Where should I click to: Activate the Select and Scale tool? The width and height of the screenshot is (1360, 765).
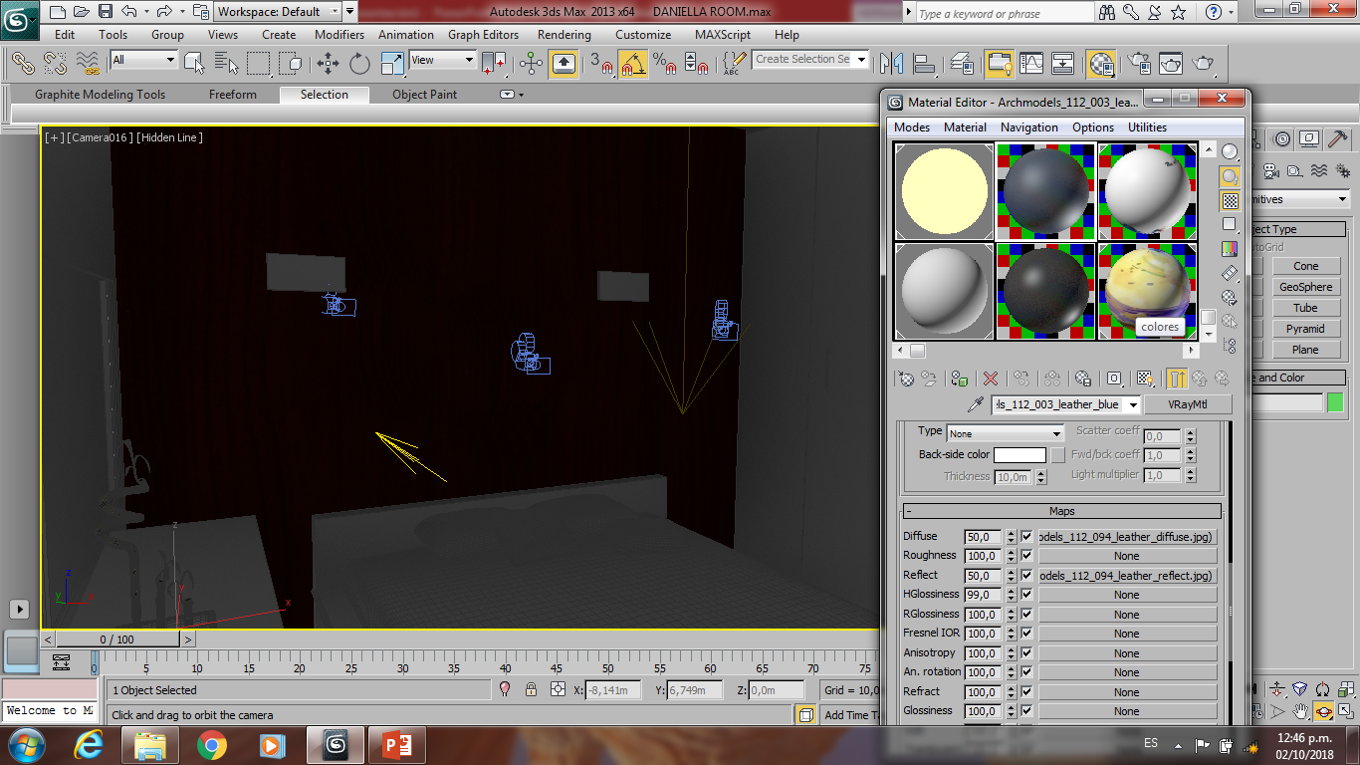point(392,63)
